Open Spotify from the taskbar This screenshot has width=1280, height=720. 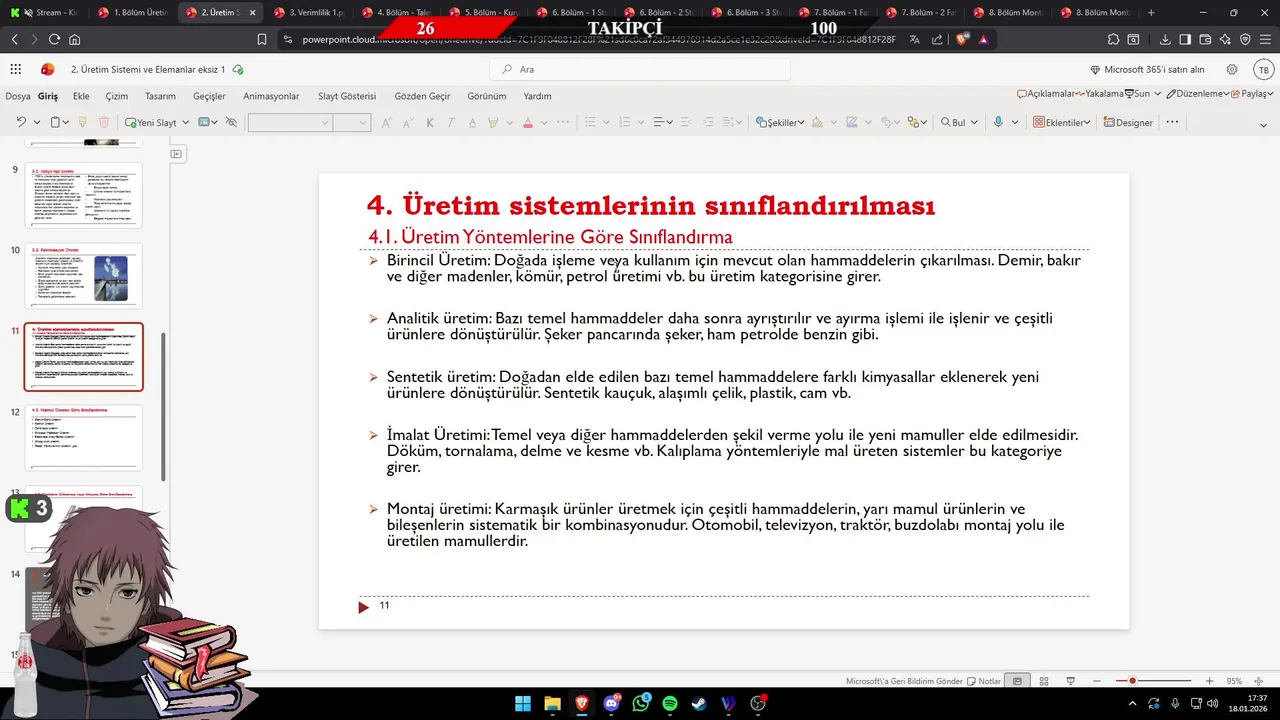point(670,704)
